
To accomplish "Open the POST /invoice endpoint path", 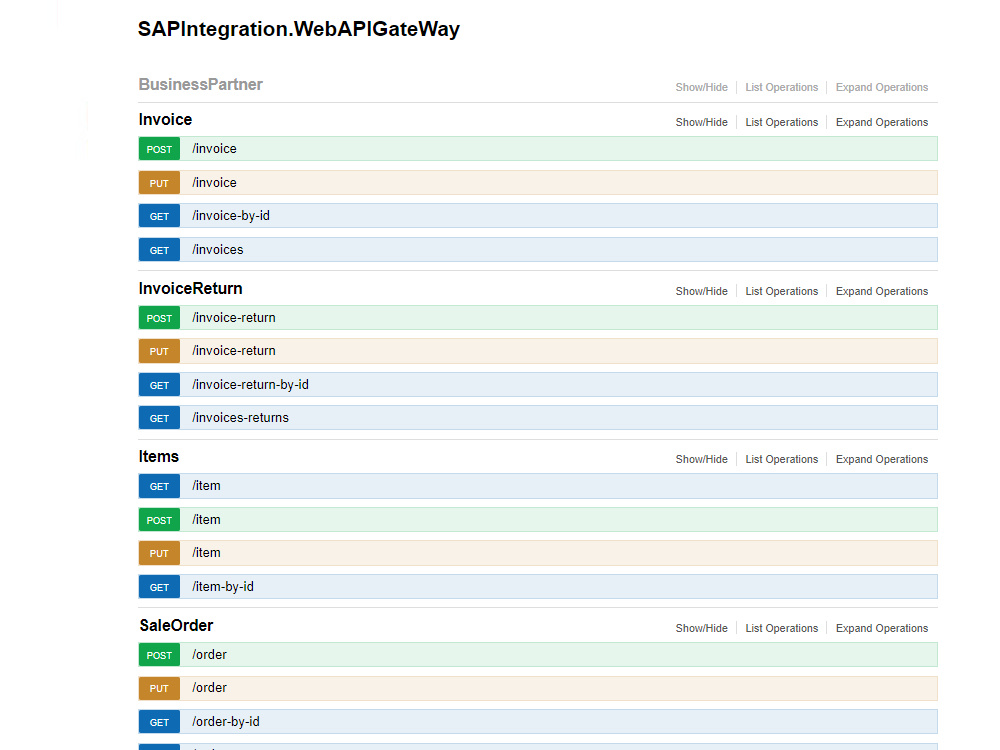I will (214, 149).
